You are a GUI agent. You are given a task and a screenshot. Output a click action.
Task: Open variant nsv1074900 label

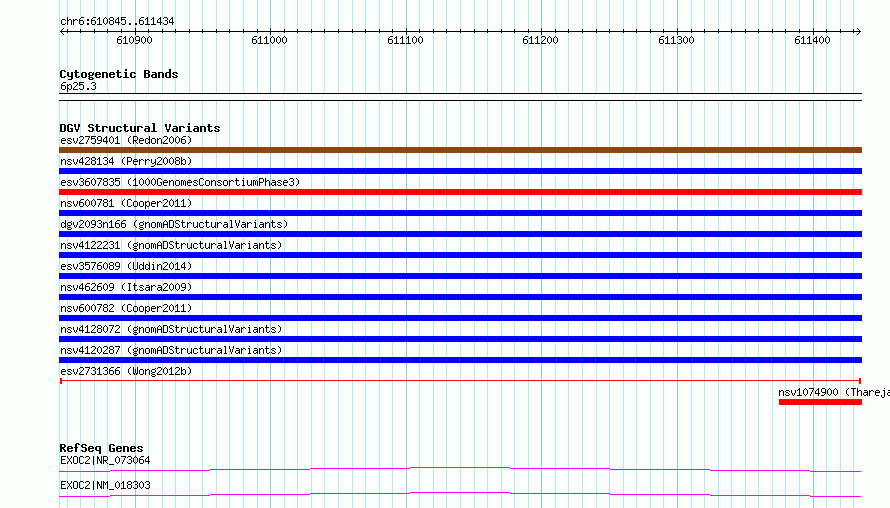click(x=834, y=392)
